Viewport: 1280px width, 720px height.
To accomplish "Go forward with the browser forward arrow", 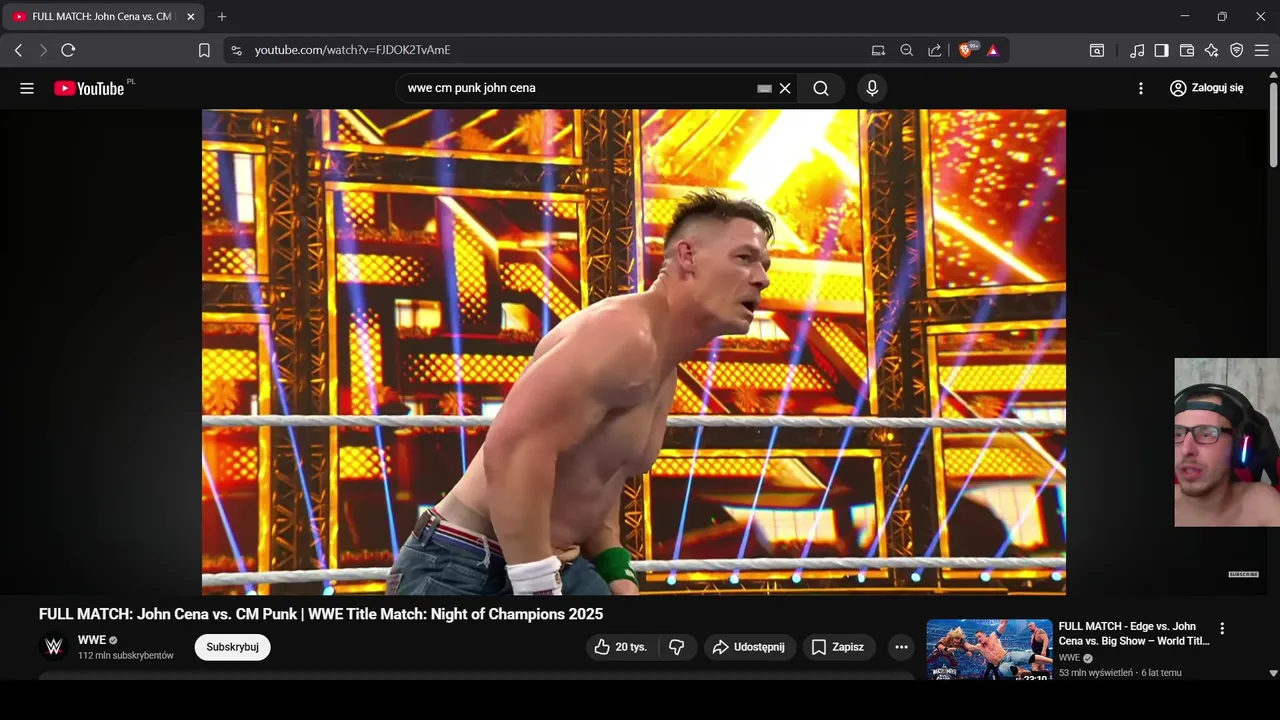I will (x=43, y=50).
